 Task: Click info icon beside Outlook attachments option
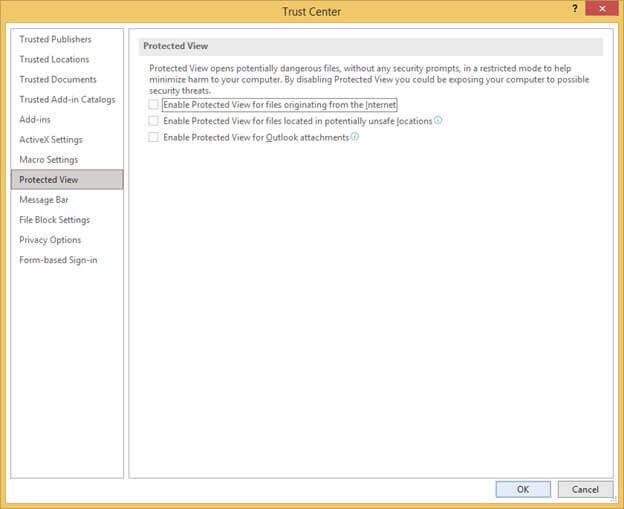click(x=355, y=137)
